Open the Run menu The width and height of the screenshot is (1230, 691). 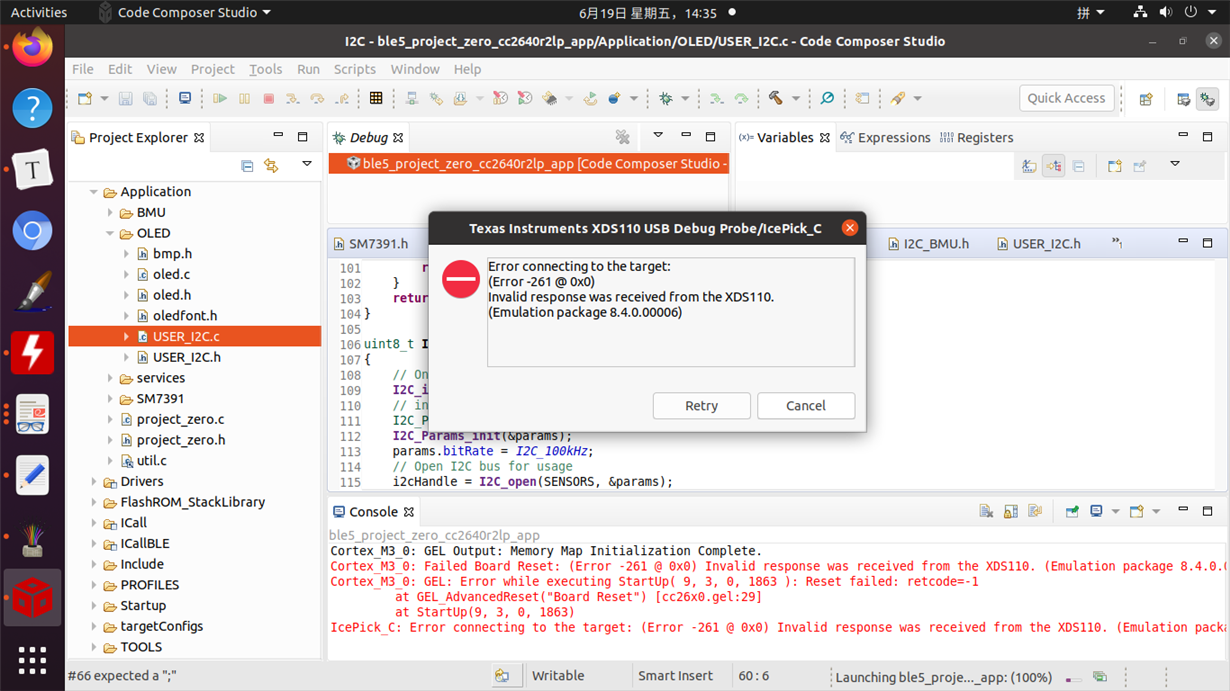308,69
